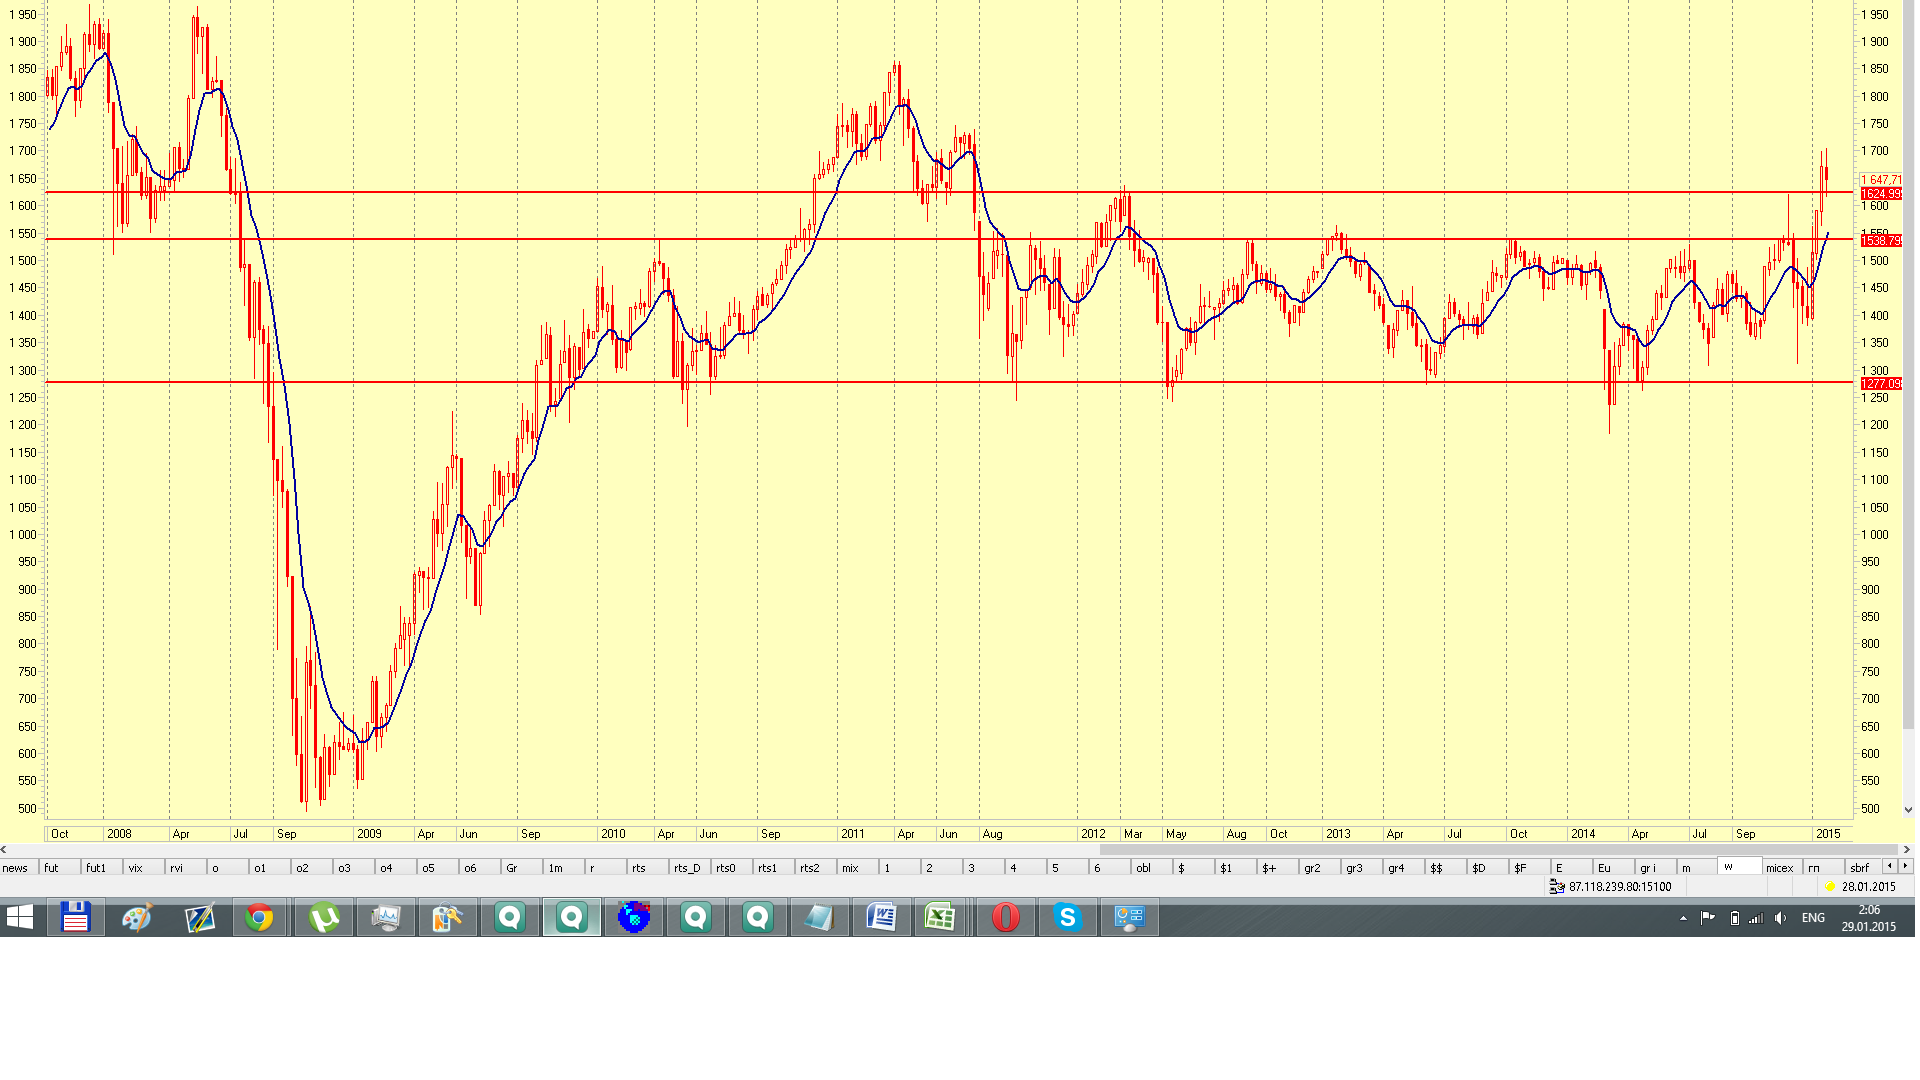Switch to the news tab

pos(16,868)
